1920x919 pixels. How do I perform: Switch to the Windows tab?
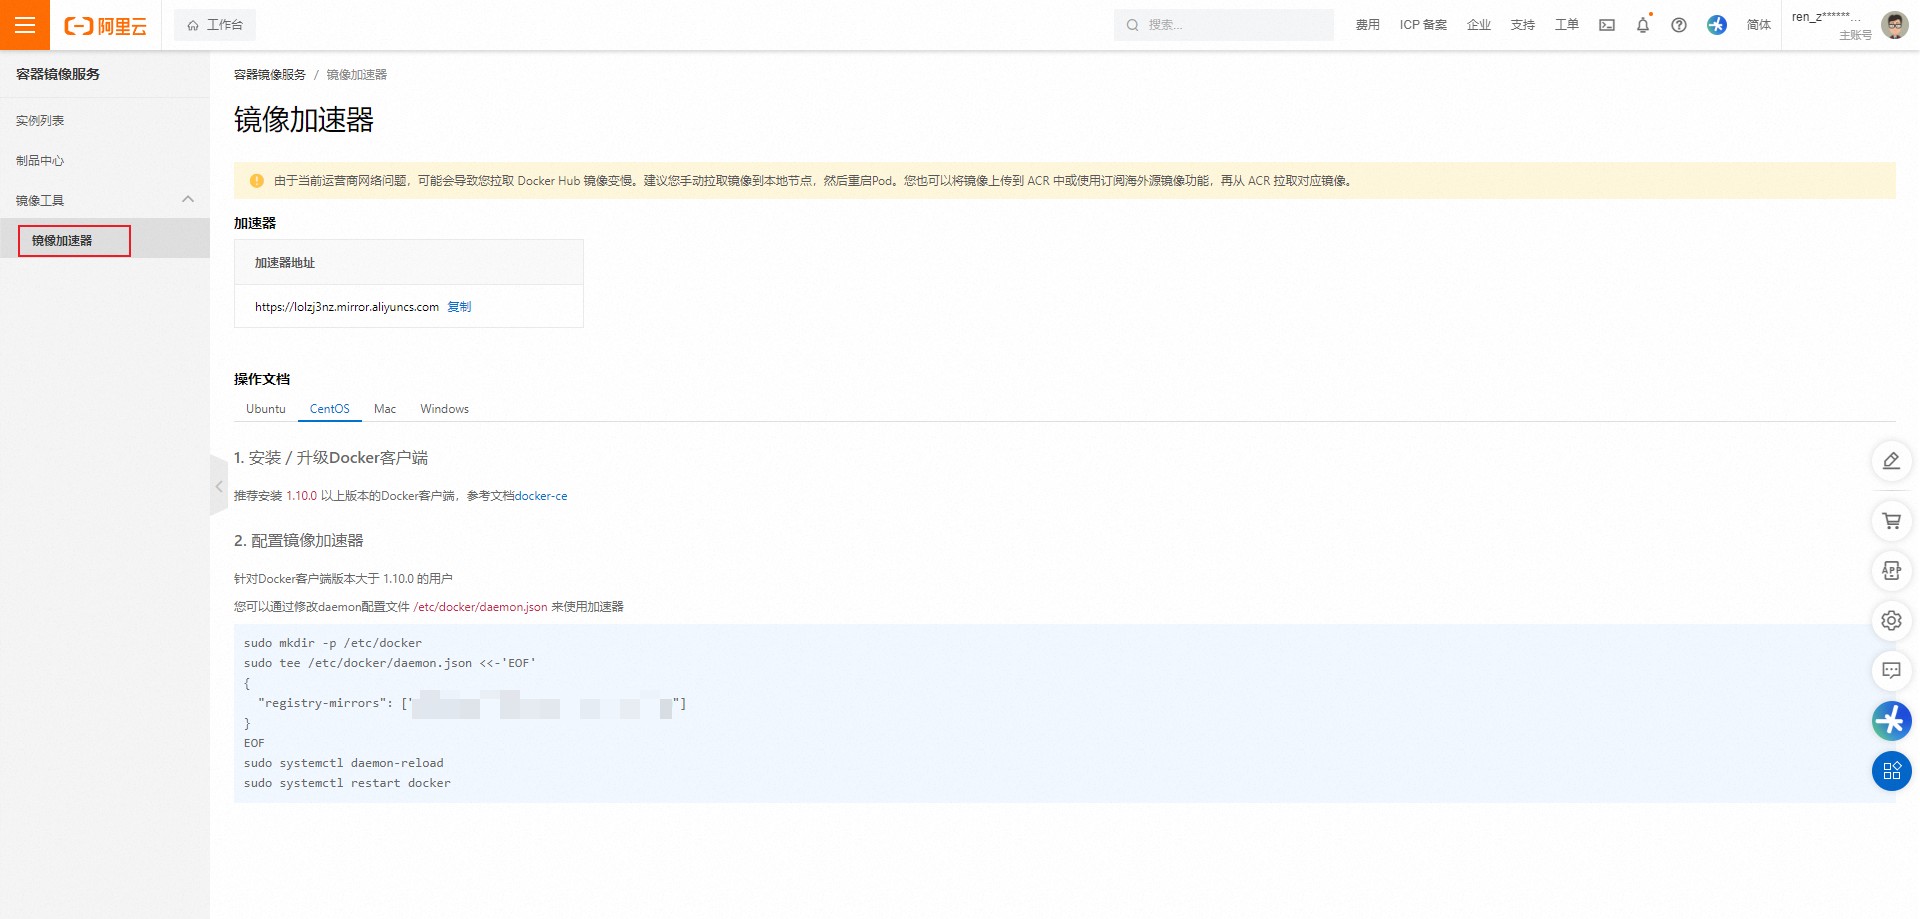pyautogui.click(x=444, y=409)
